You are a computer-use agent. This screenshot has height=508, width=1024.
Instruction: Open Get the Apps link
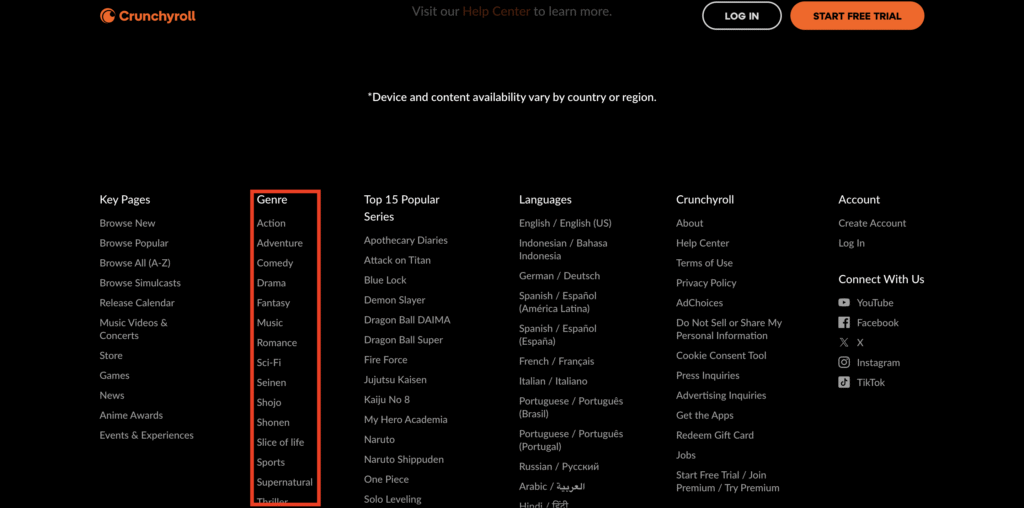(705, 415)
